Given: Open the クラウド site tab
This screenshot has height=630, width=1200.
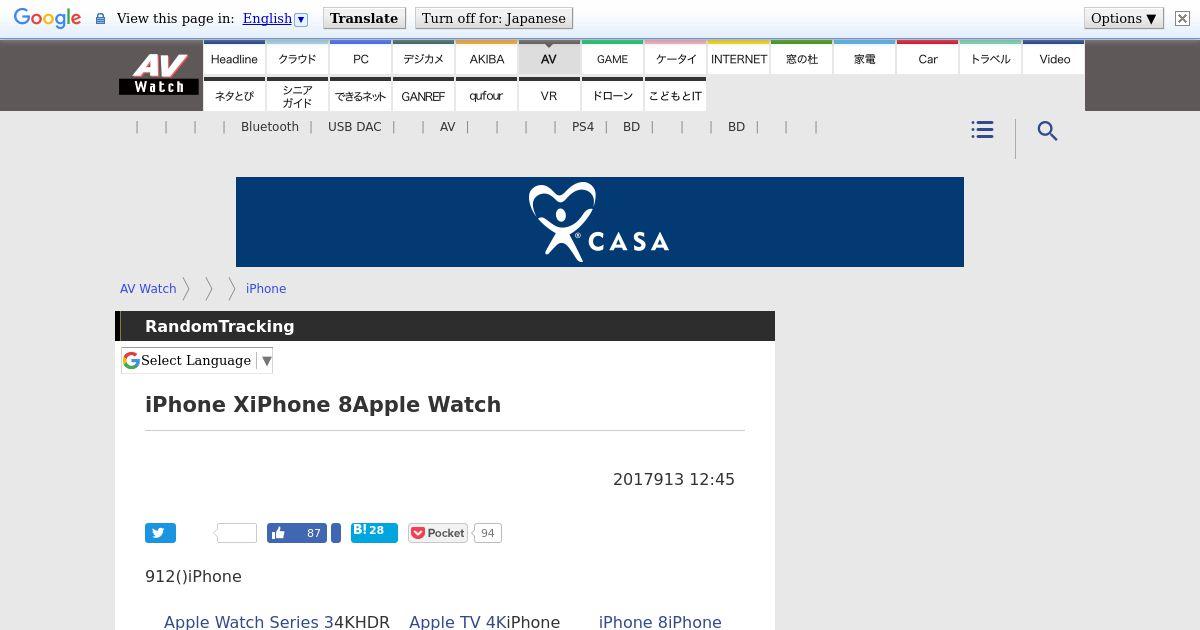Looking at the screenshot, I should [x=297, y=59].
